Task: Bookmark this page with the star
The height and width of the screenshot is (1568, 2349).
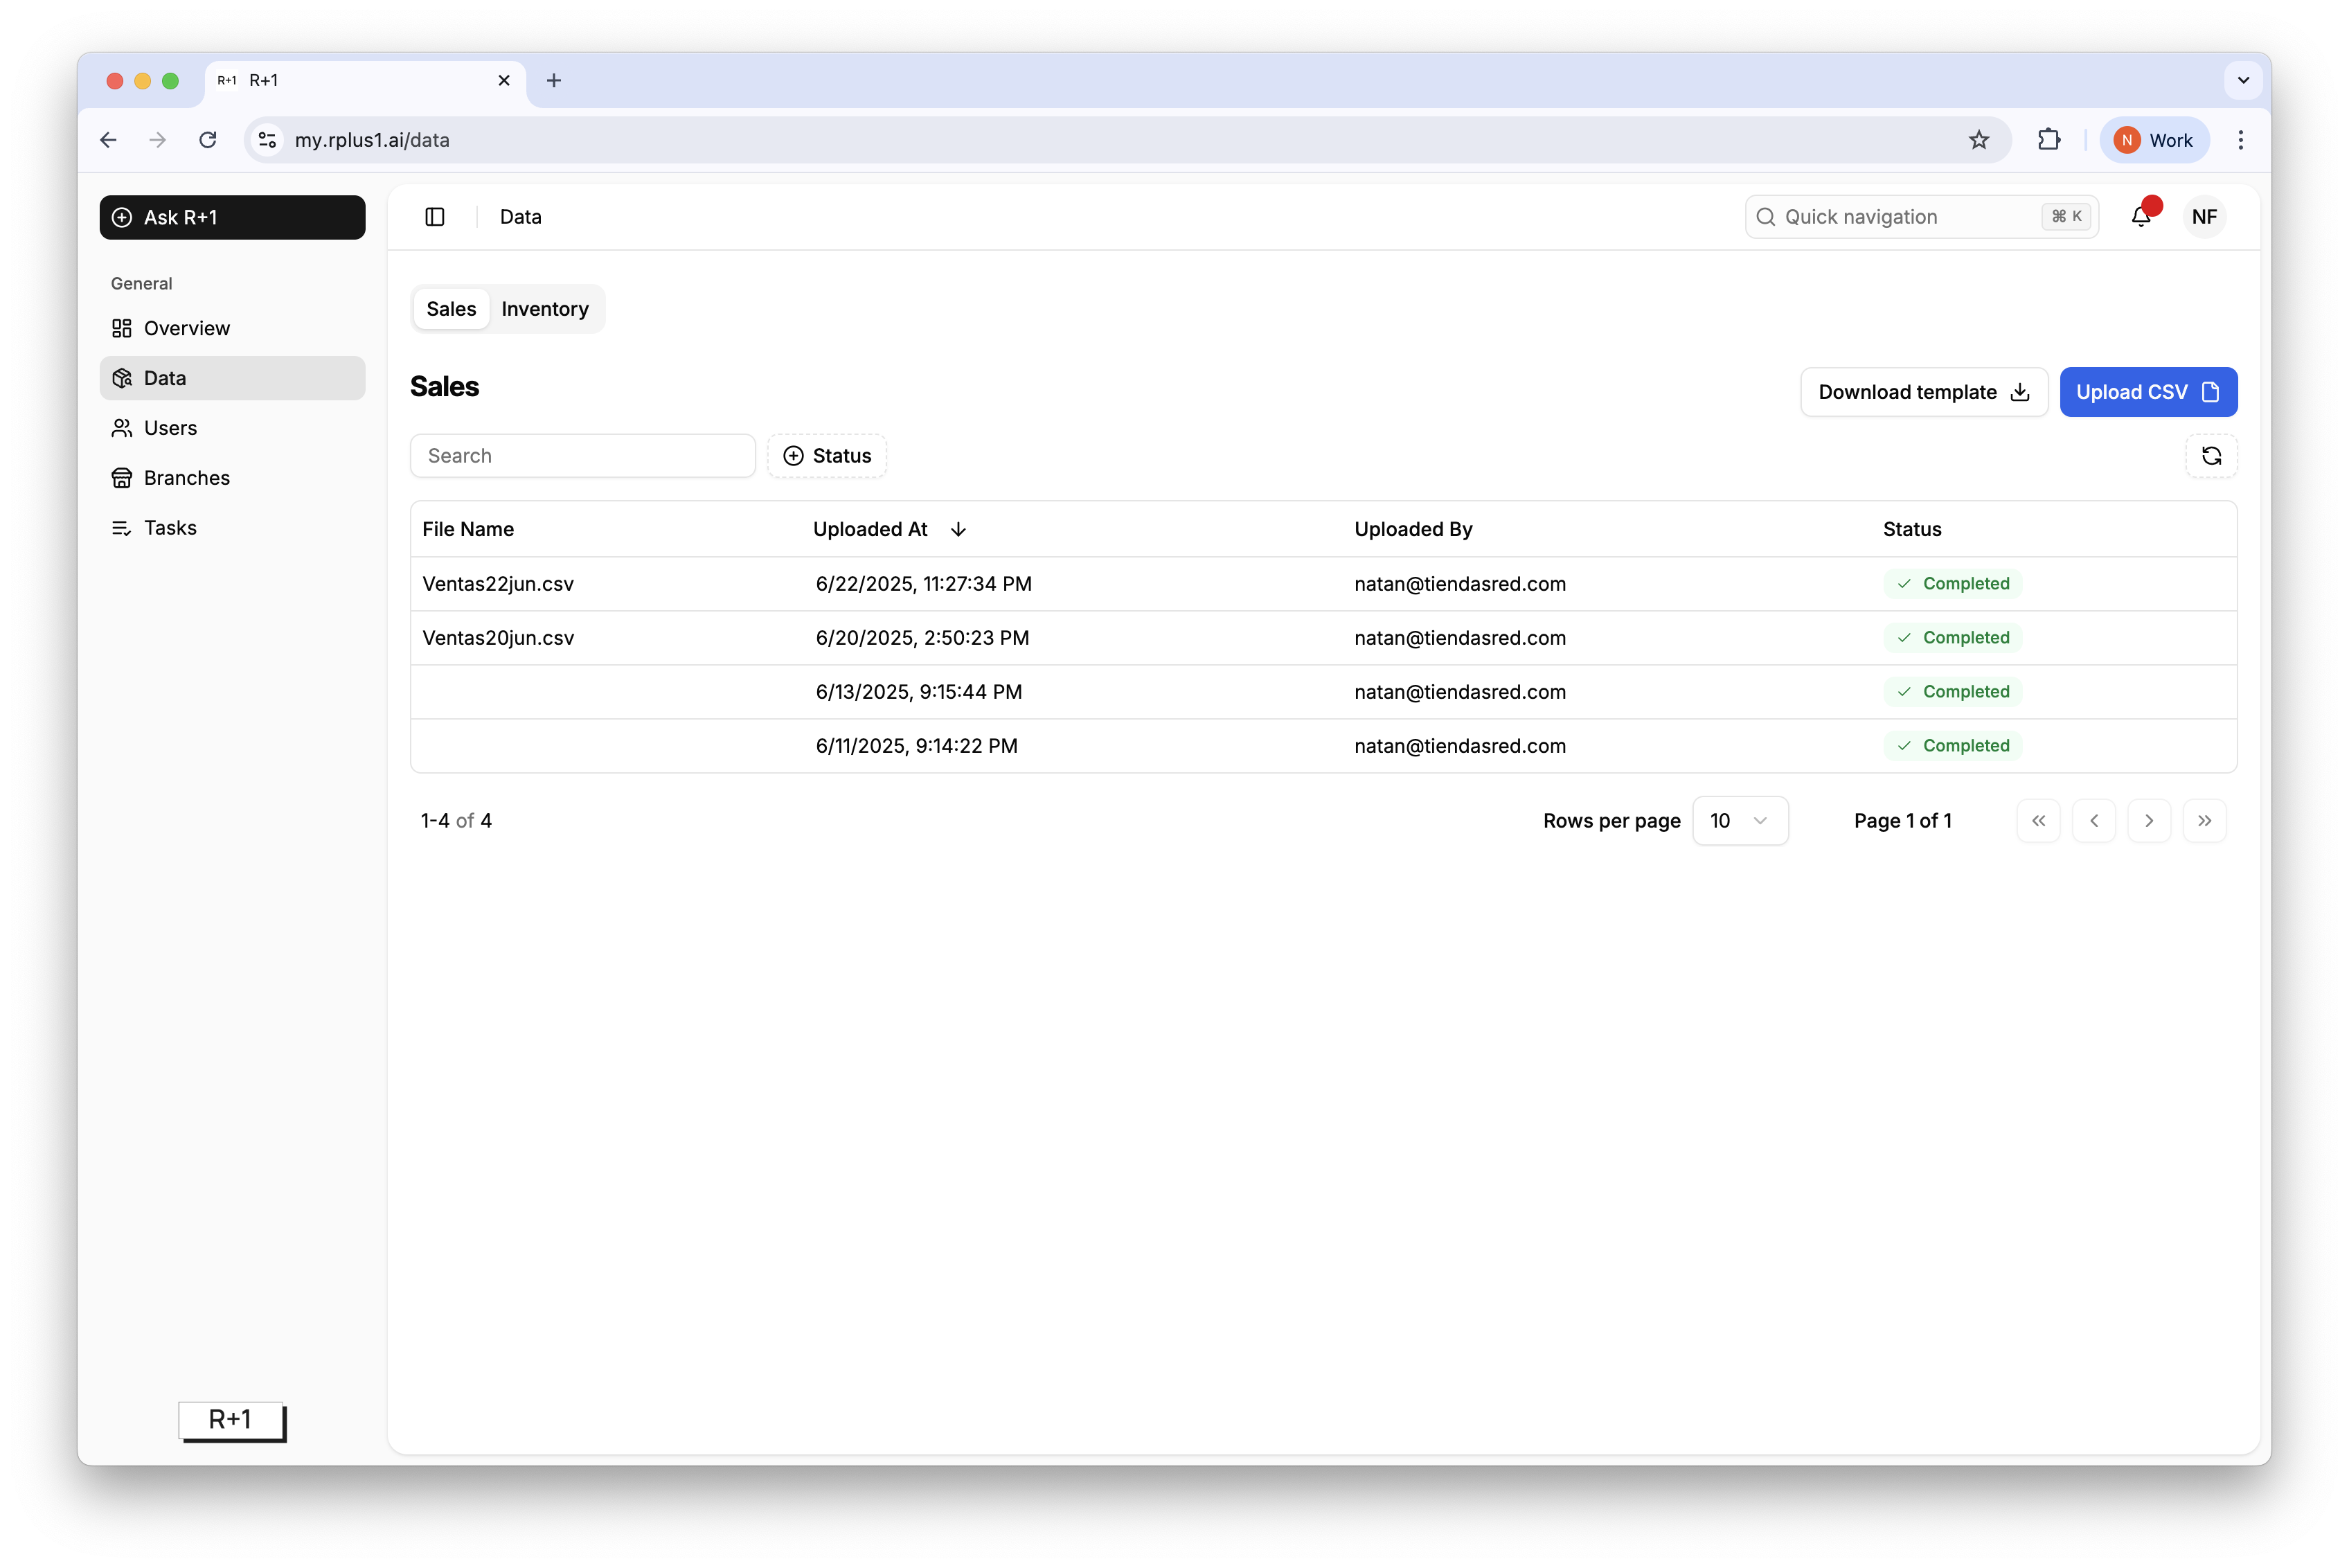Action: [1978, 140]
